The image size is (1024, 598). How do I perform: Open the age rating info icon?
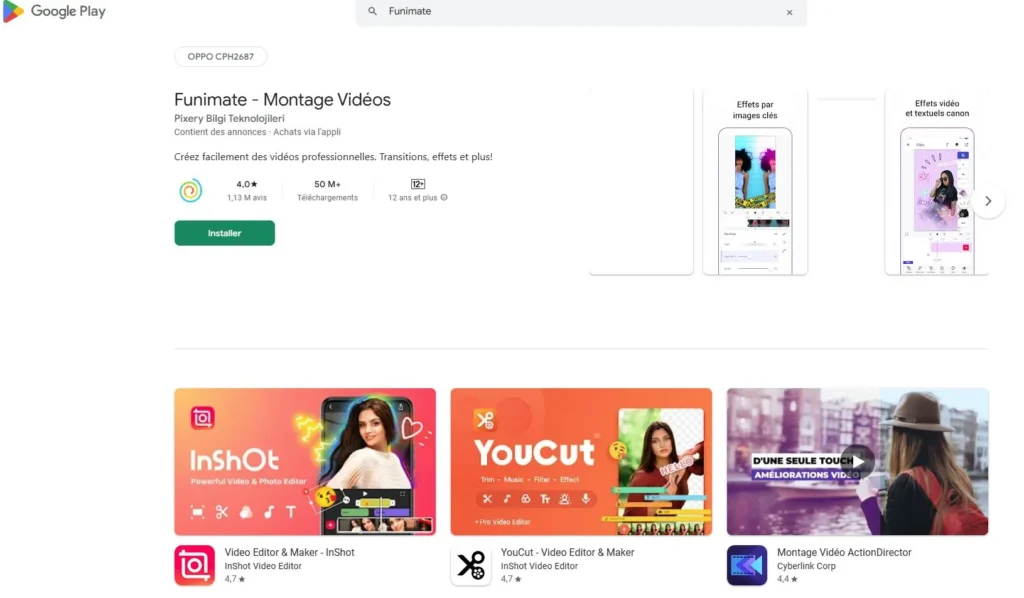tap(444, 198)
